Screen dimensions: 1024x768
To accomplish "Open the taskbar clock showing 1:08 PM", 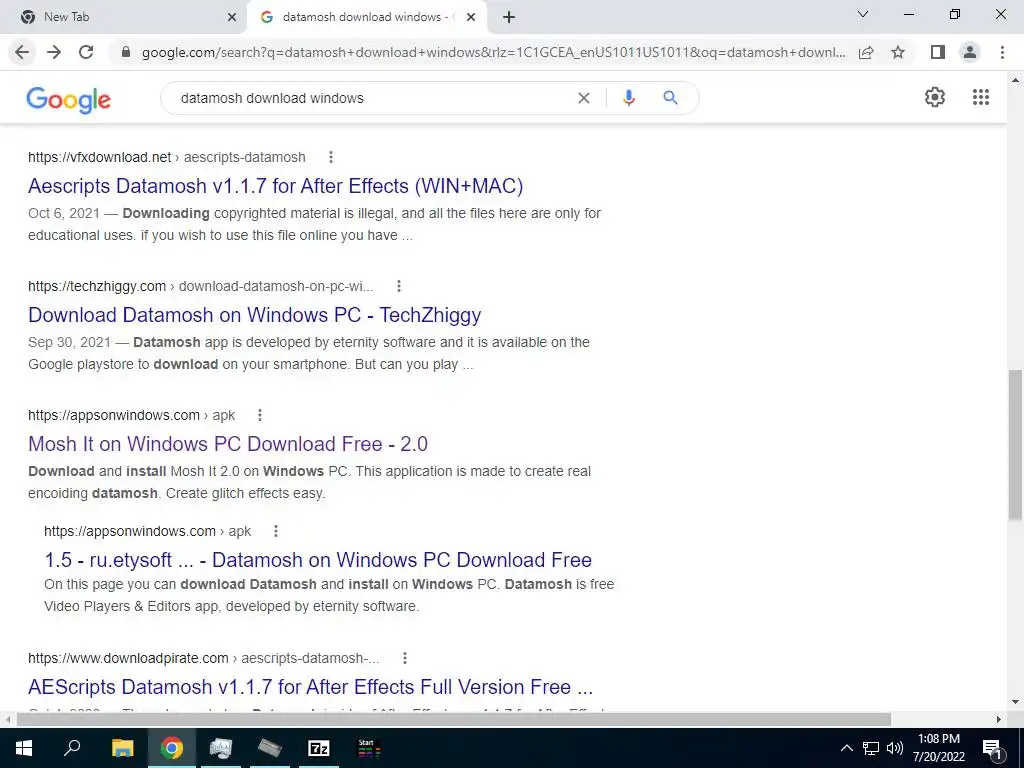I will [938, 748].
